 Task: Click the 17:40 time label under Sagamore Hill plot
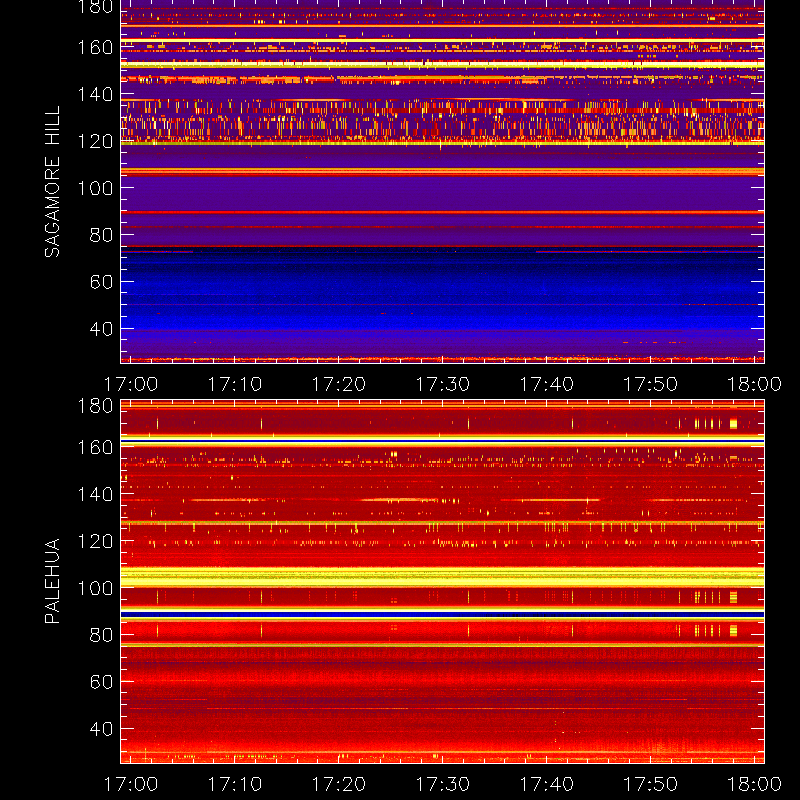click(546, 384)
